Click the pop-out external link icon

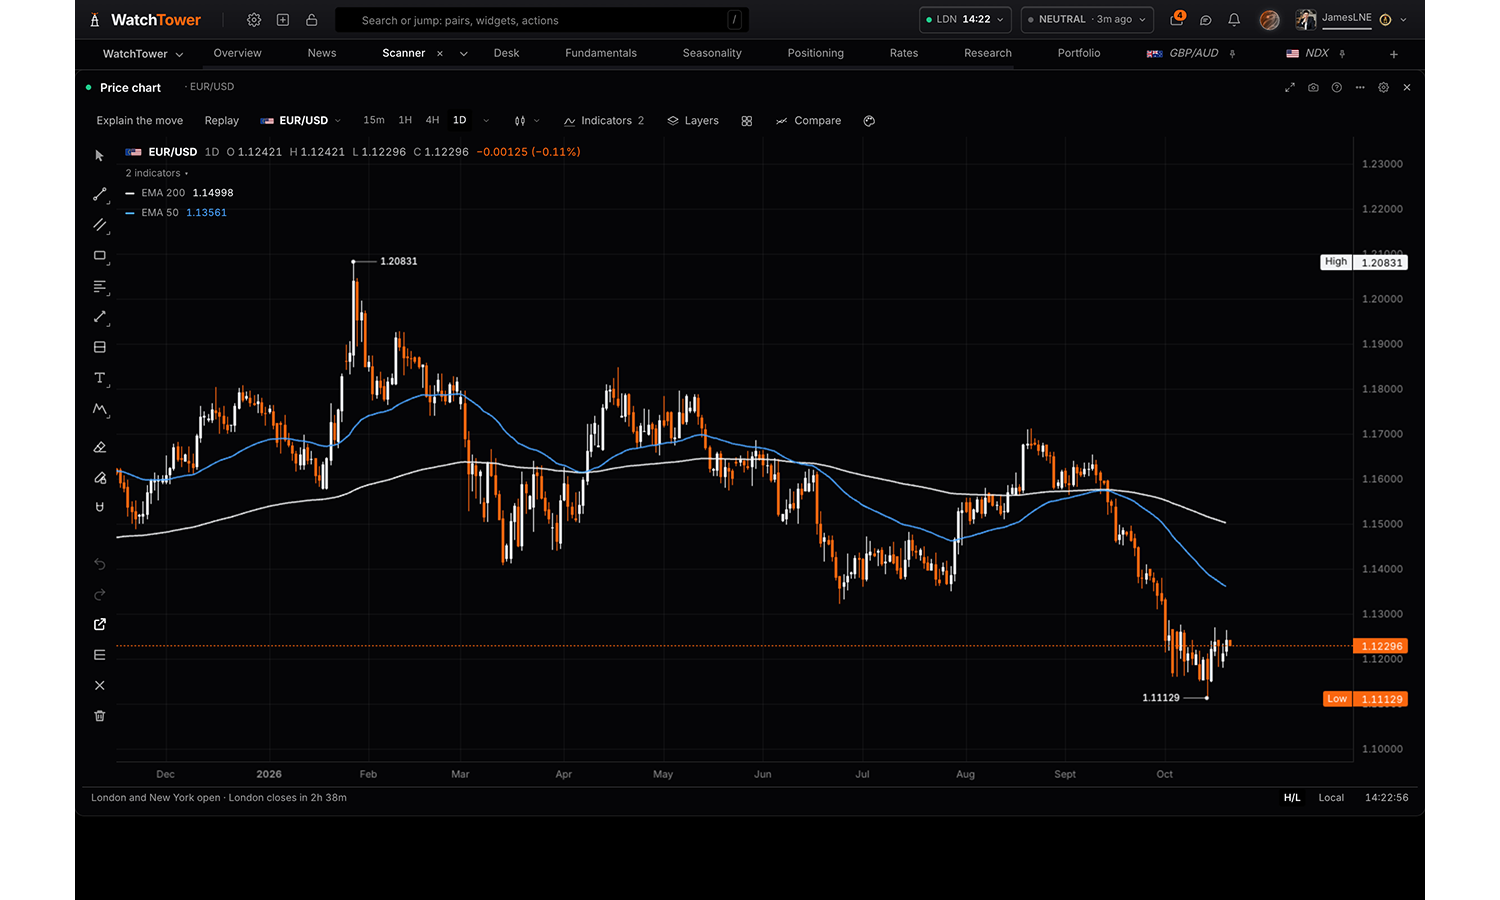(100, 624)
